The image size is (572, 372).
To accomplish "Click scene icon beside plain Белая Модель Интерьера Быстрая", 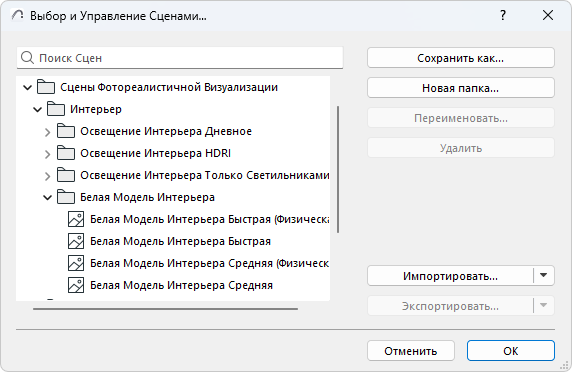I will (76, 241).
